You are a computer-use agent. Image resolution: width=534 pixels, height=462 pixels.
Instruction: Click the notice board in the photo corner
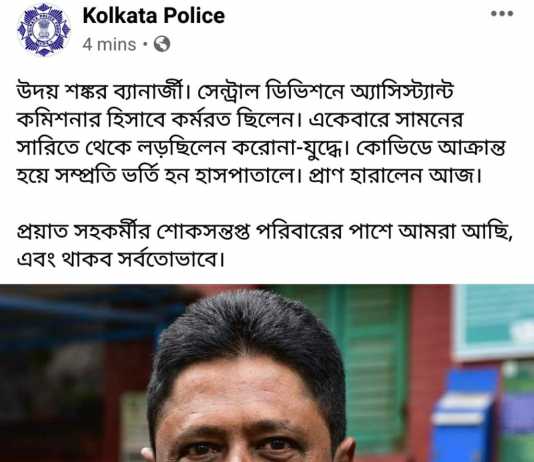tap(494, 322)
